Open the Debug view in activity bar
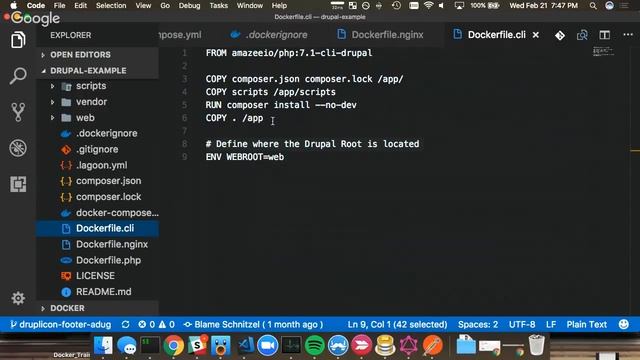The width and height of the screenshot is (640, 360). (18, 148)
